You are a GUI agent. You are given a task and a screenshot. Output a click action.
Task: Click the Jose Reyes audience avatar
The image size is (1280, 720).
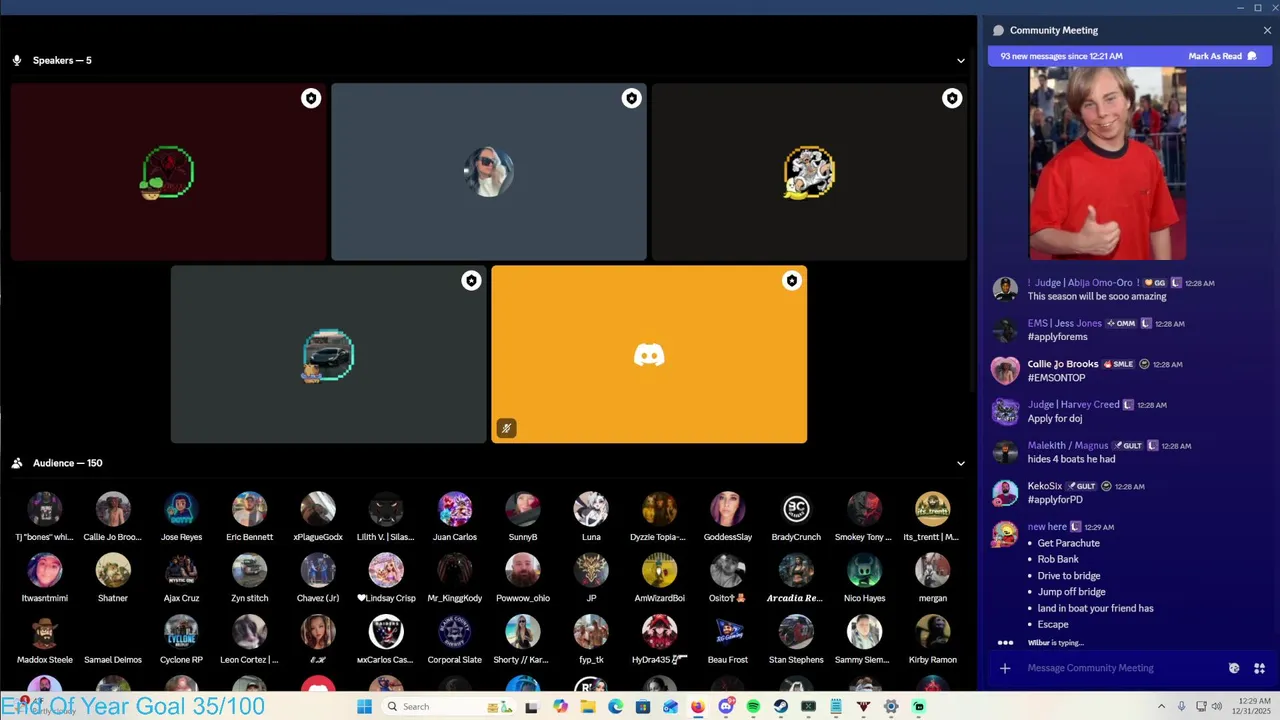181,509
